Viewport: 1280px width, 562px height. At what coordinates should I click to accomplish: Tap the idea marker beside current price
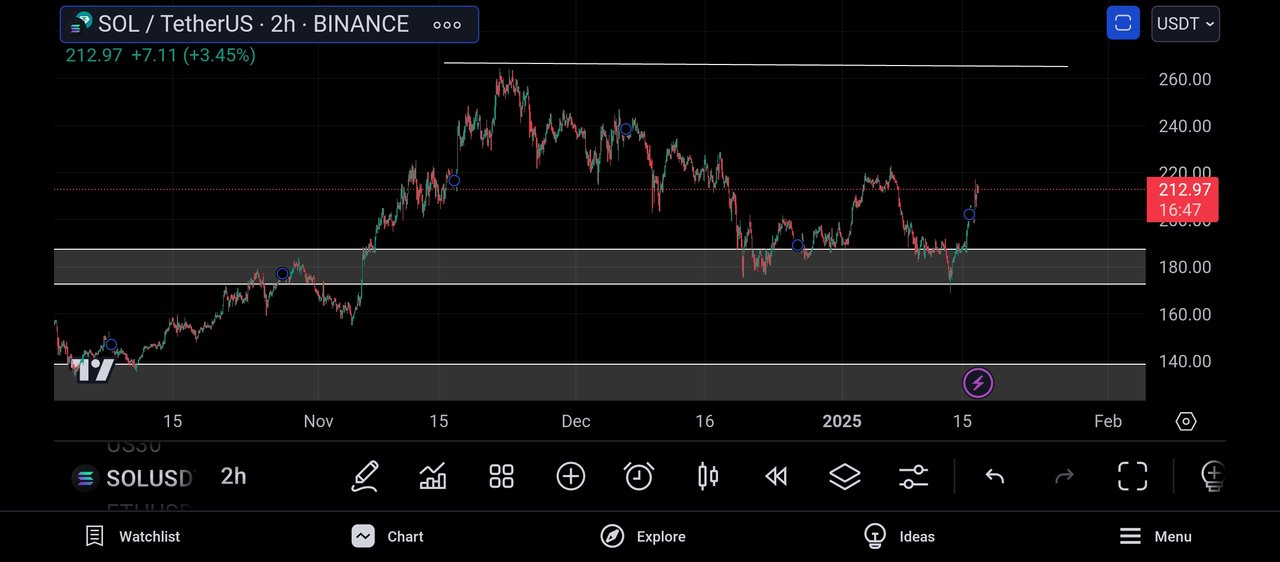(969, 214)
